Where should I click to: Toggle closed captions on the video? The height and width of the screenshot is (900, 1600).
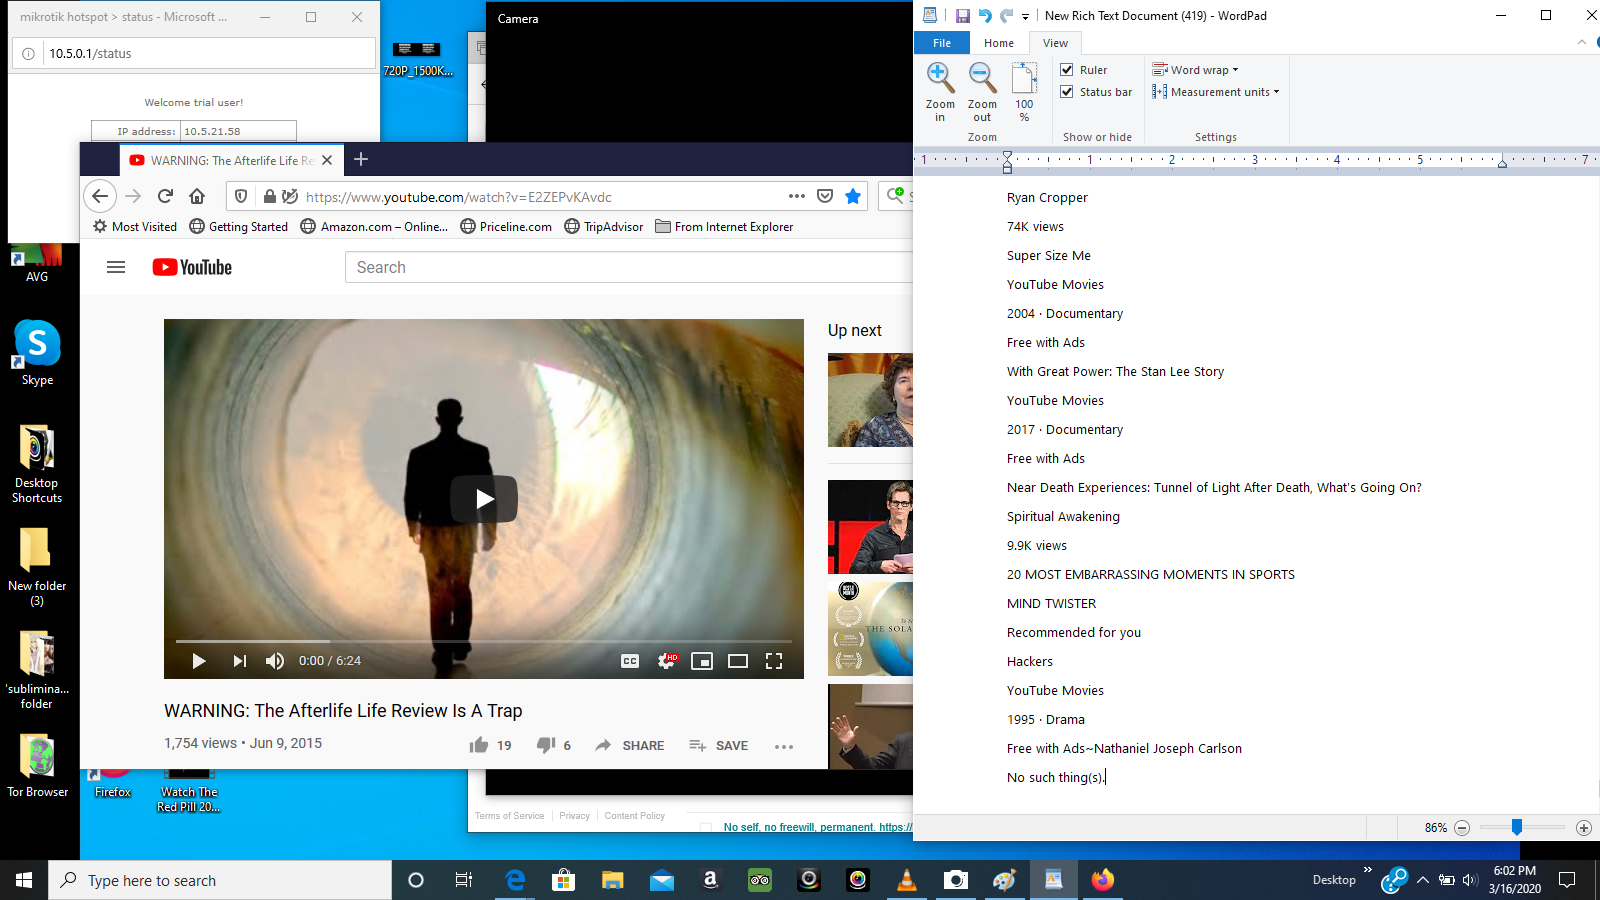click(630, 661)
